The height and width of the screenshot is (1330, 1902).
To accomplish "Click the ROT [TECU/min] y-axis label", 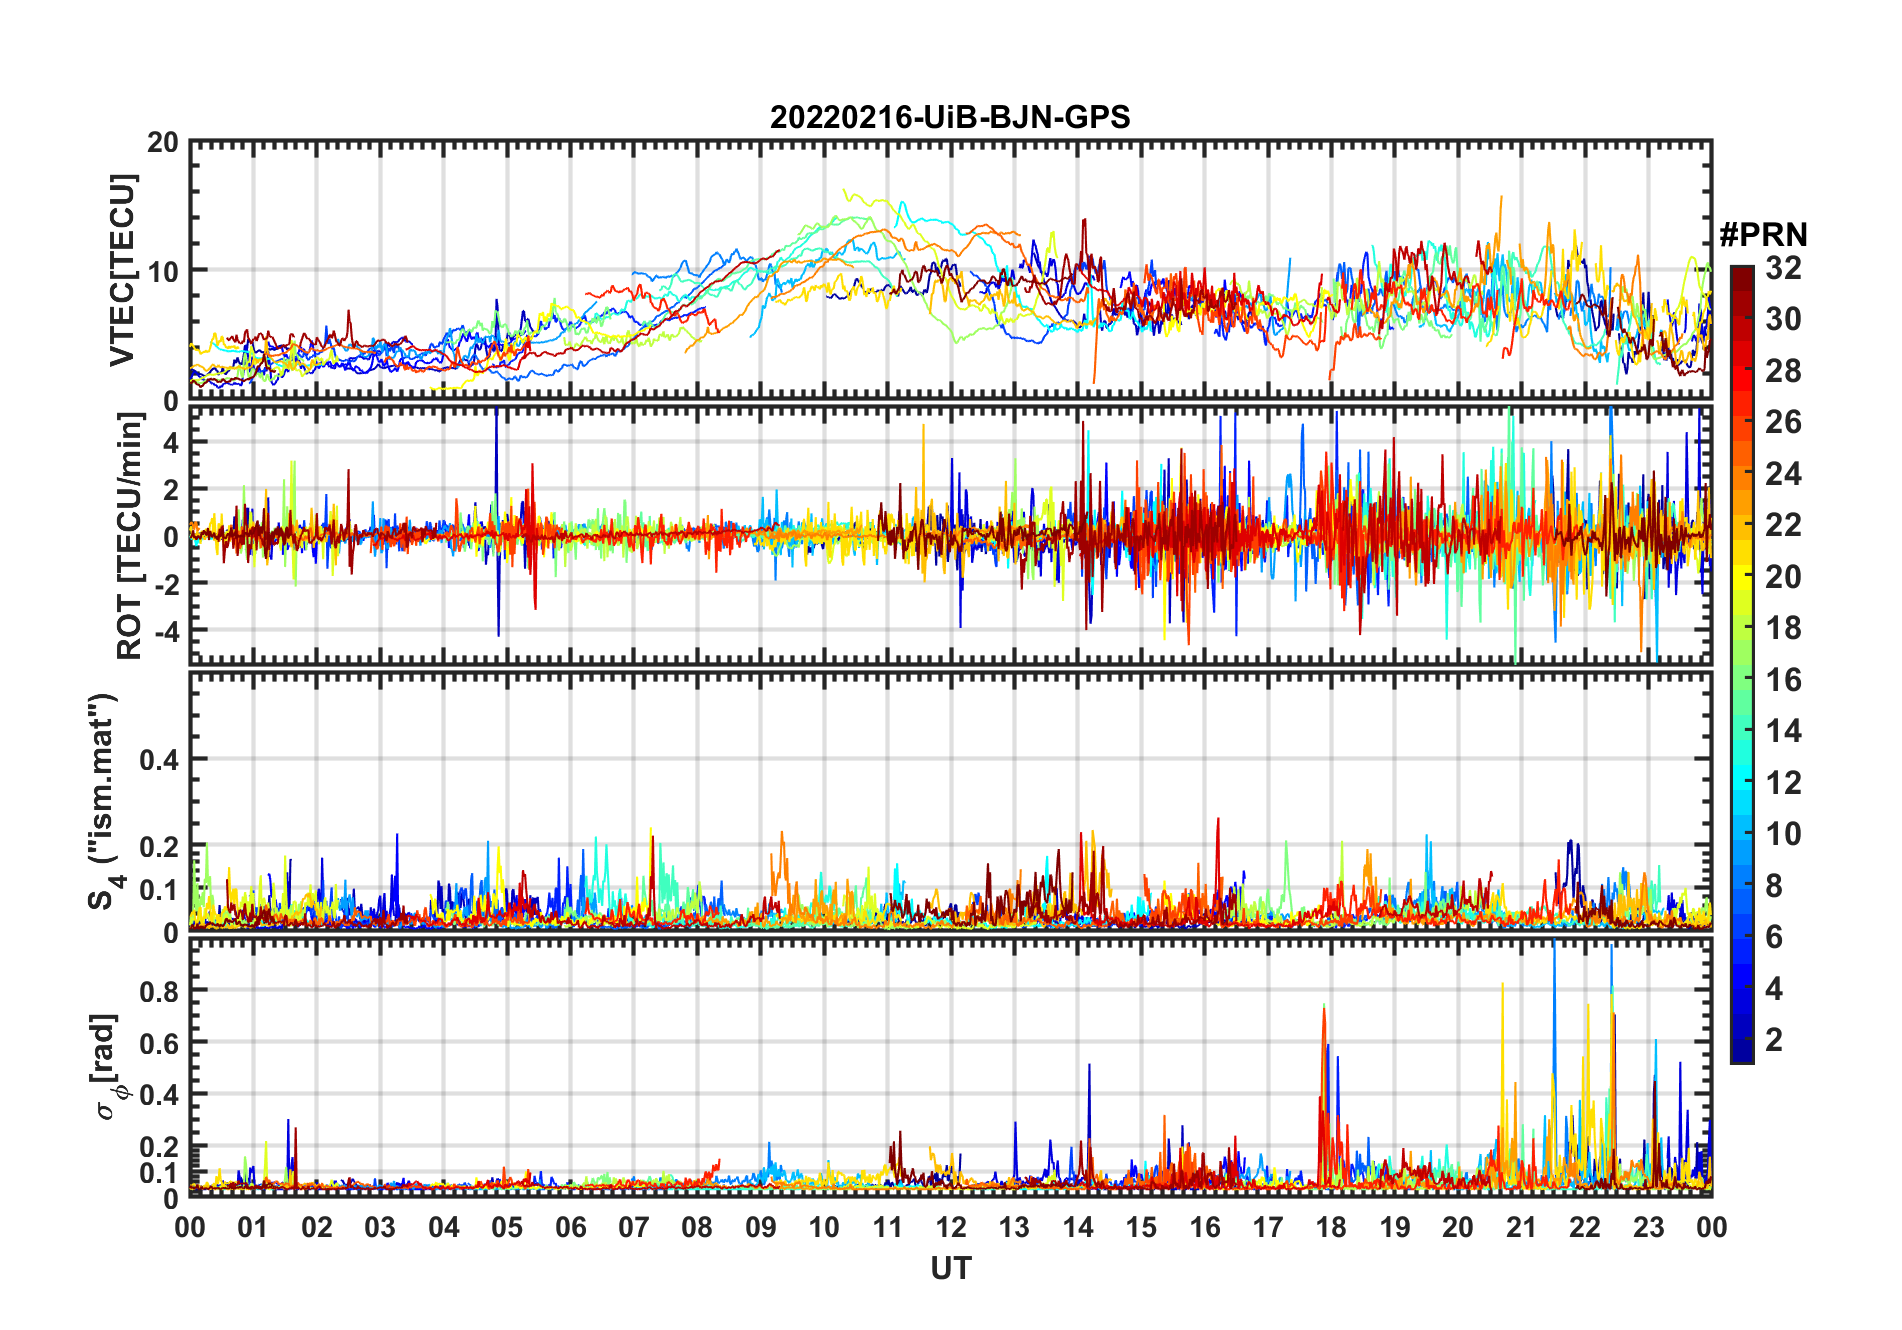I will 130,536.
